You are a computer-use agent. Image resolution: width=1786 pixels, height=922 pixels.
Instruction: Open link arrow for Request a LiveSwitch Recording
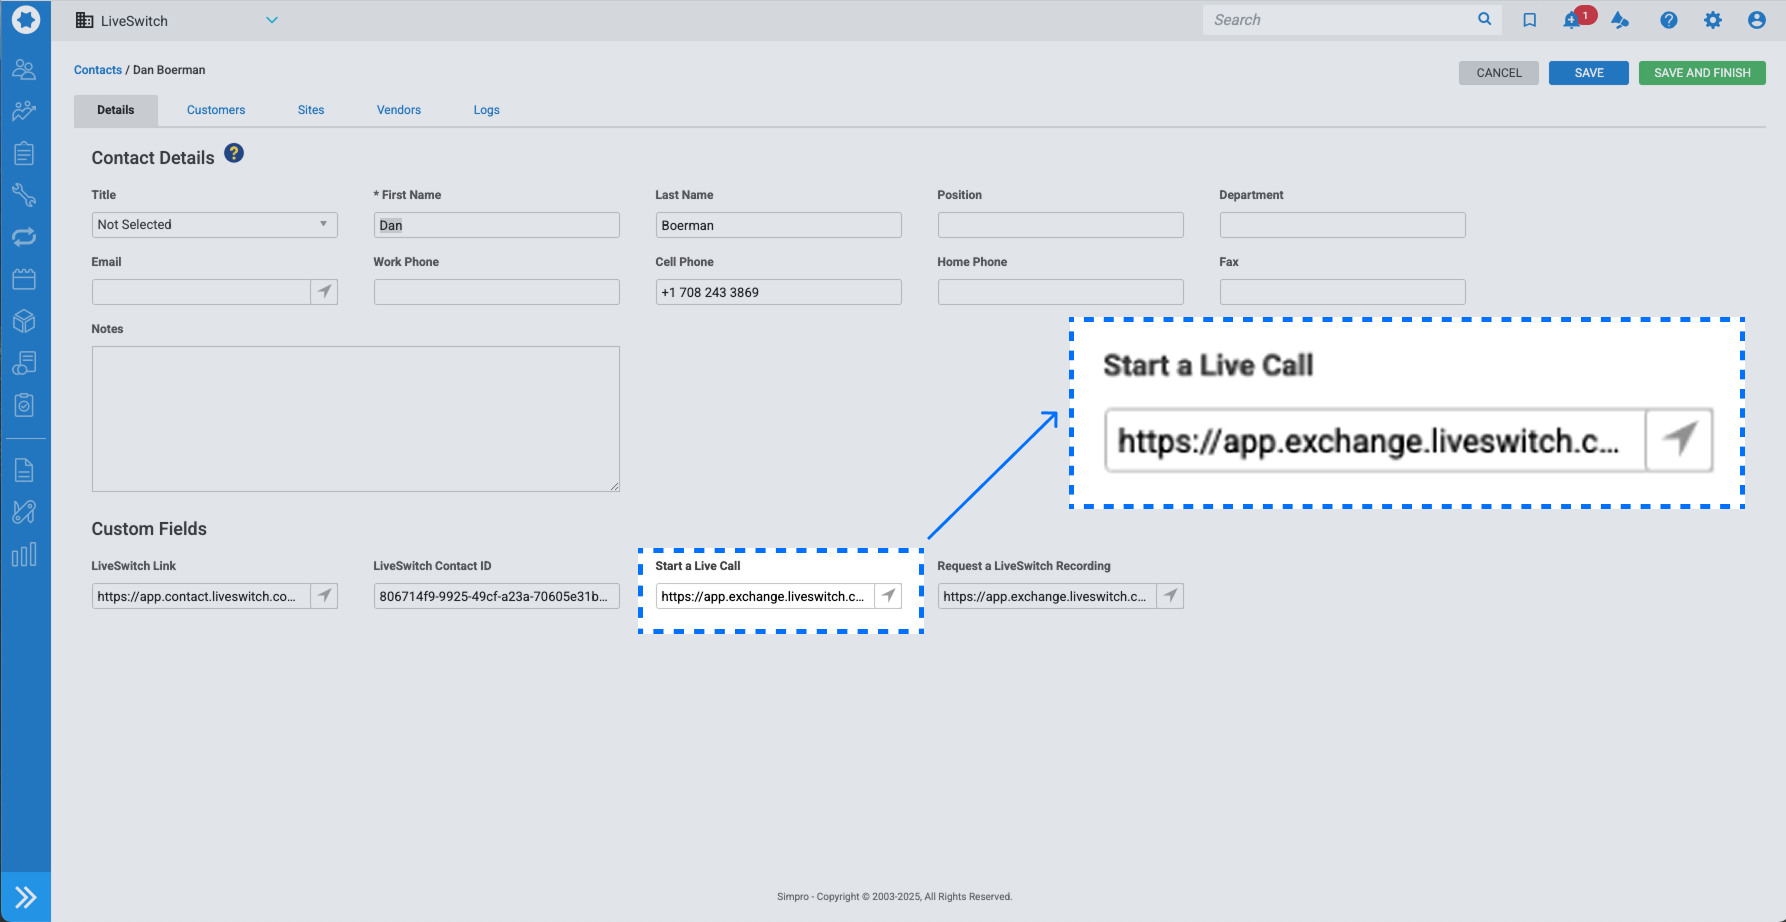pos(1170,596)
